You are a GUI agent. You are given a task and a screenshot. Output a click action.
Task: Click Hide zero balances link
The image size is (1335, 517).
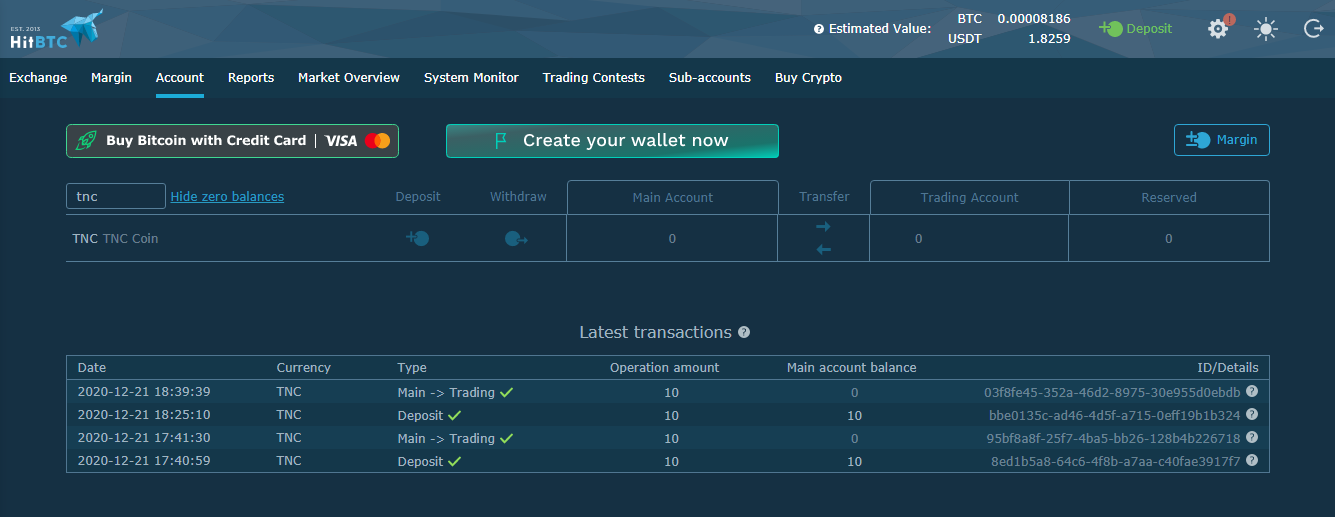(227, 197)
